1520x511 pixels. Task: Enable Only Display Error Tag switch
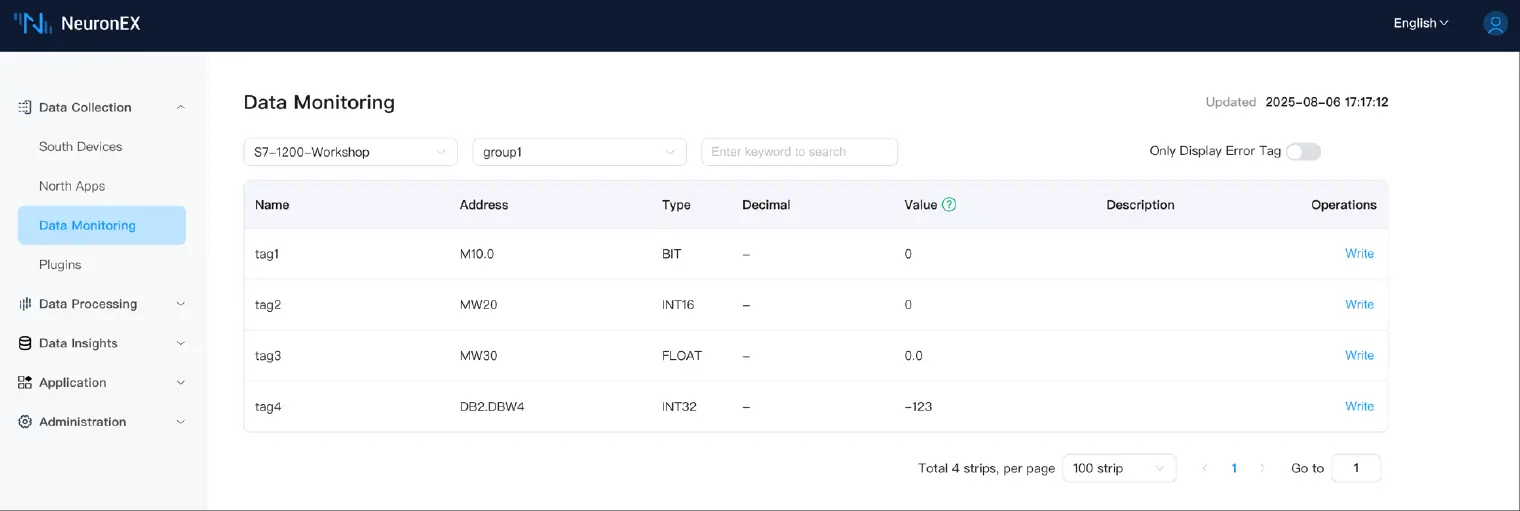coord(1303,151)
